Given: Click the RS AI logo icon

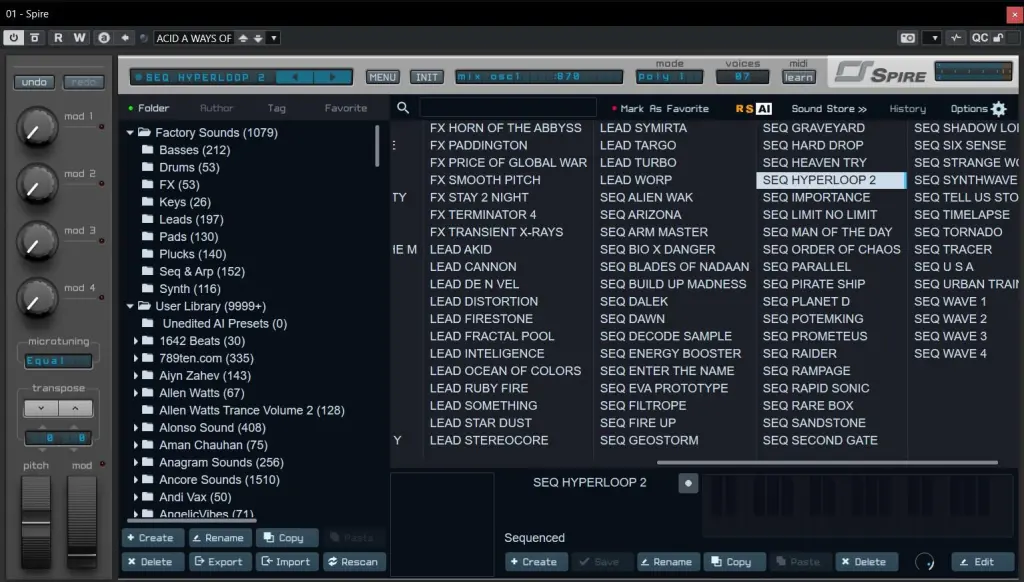Looking at the screenshot, I should coord(754,108).
